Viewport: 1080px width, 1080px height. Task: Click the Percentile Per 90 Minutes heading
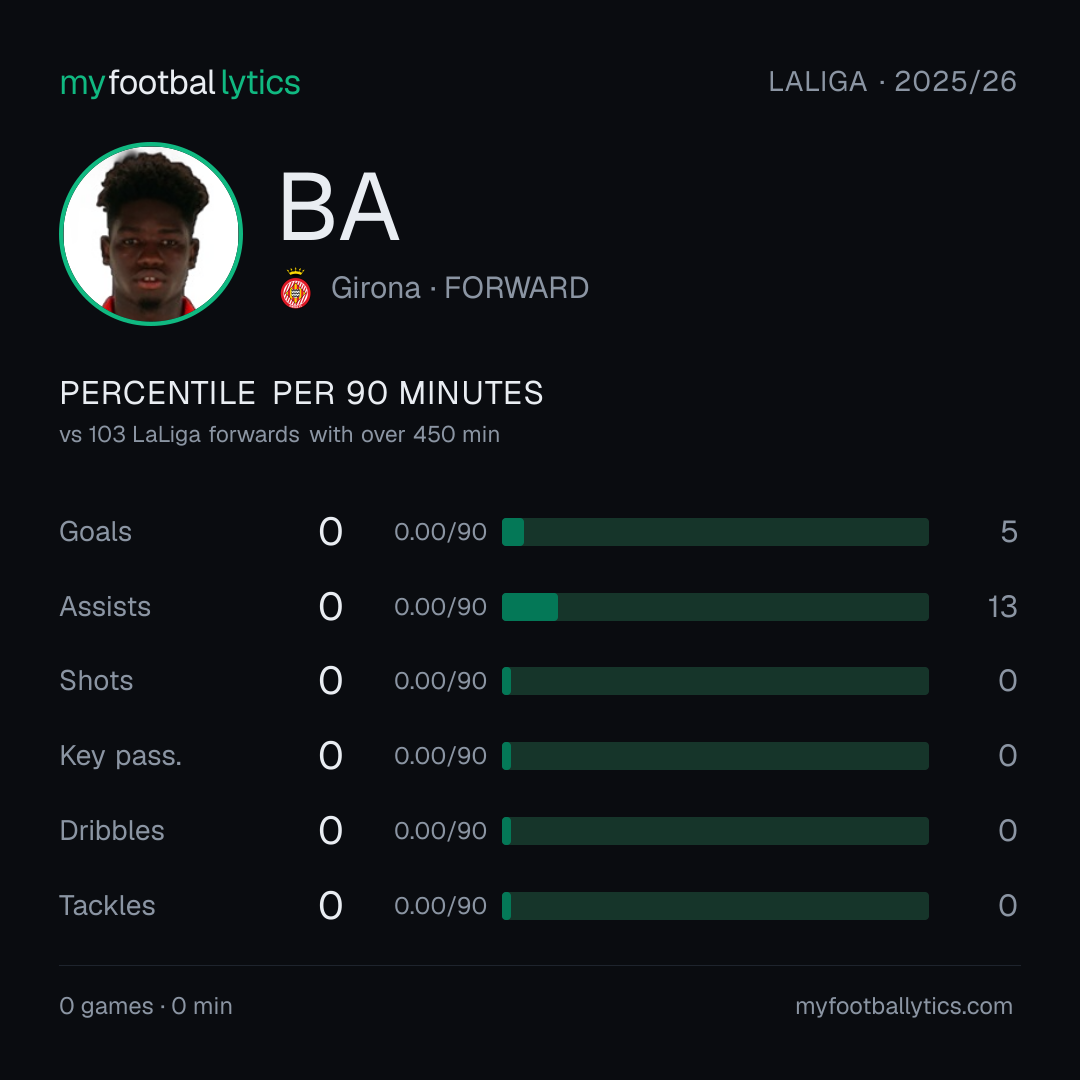[x=301, y=393]
